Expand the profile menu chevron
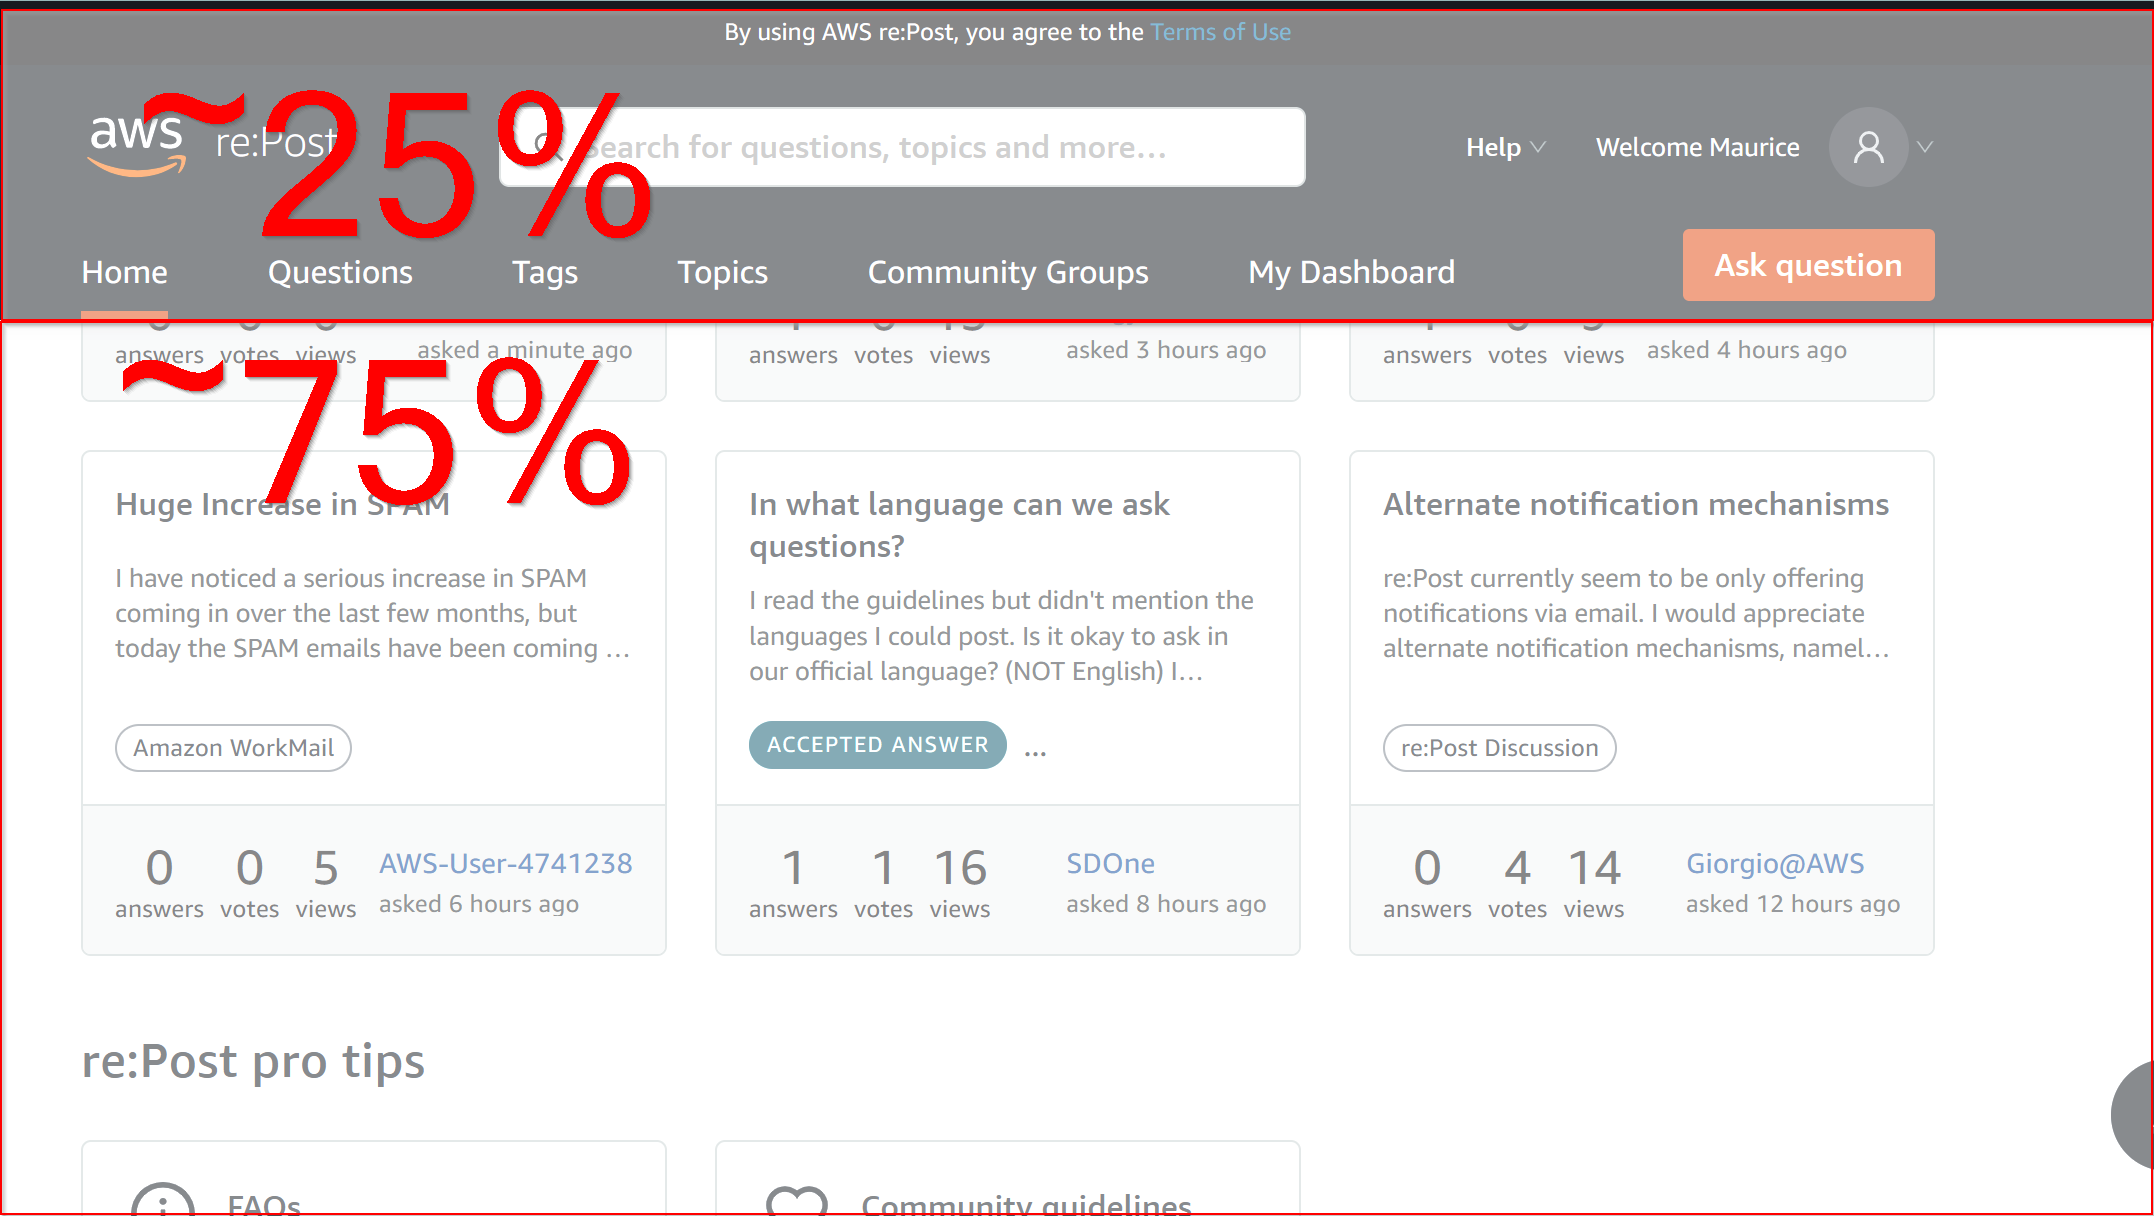Screen dimensions: 2154x1216 (x=1925, y=147)
